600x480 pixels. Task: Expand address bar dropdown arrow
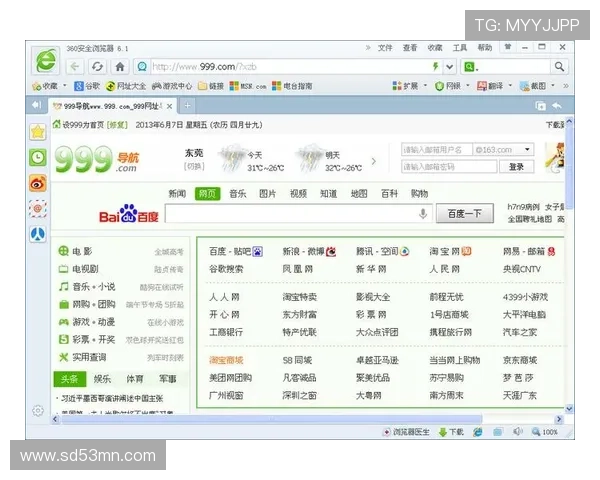pos(450,67)
